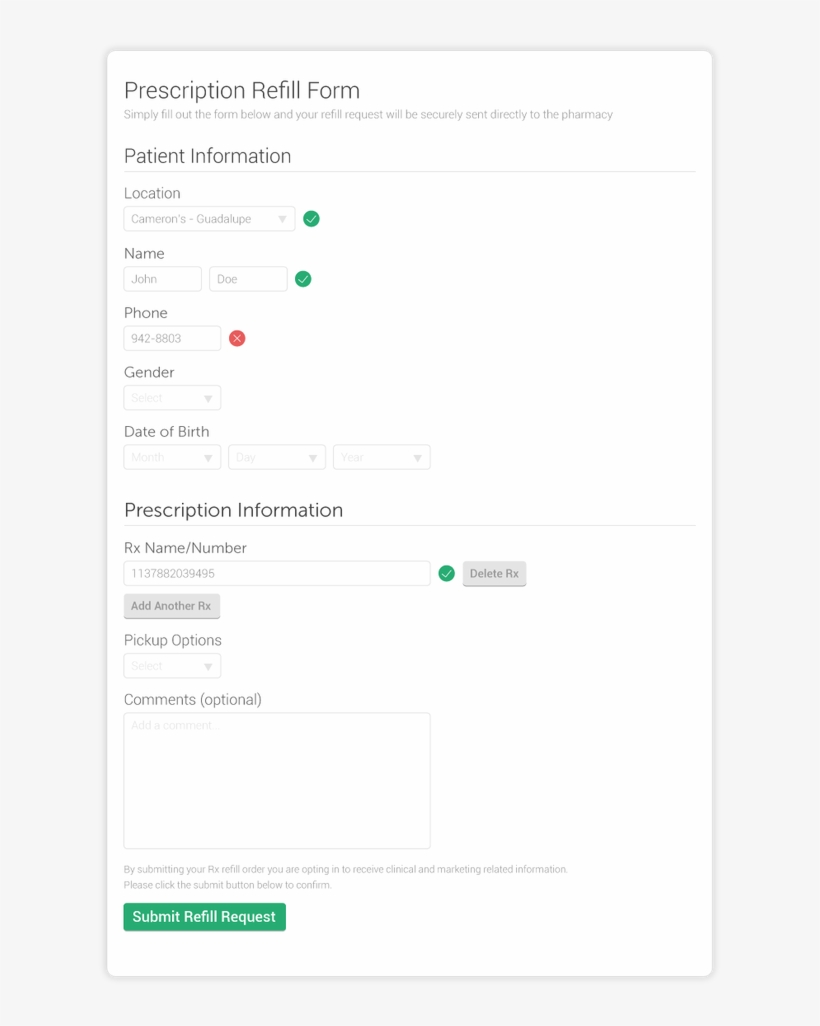The width and height of the screenshot is (820, 1026).
Task: Click the arrow on Pickup Options dropdown
Action: (x=208, y=667)
